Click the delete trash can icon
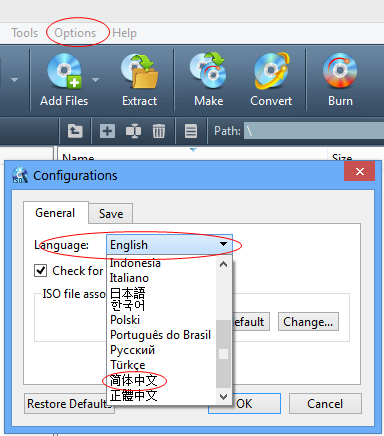Screen dimensions: 384x436 tap(159, 131)
